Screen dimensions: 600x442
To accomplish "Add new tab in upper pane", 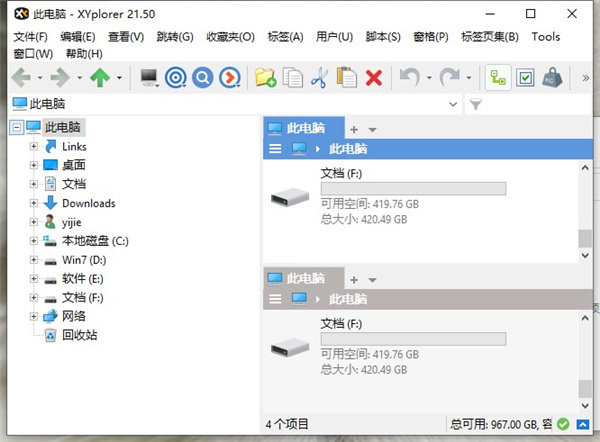I will 354,130.
